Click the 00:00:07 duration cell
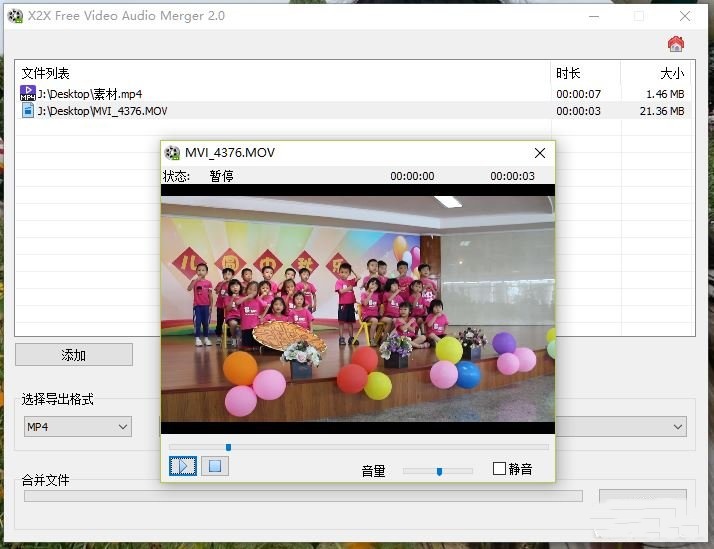This screenshot has height=549, width=714. (x=578, y=94)
